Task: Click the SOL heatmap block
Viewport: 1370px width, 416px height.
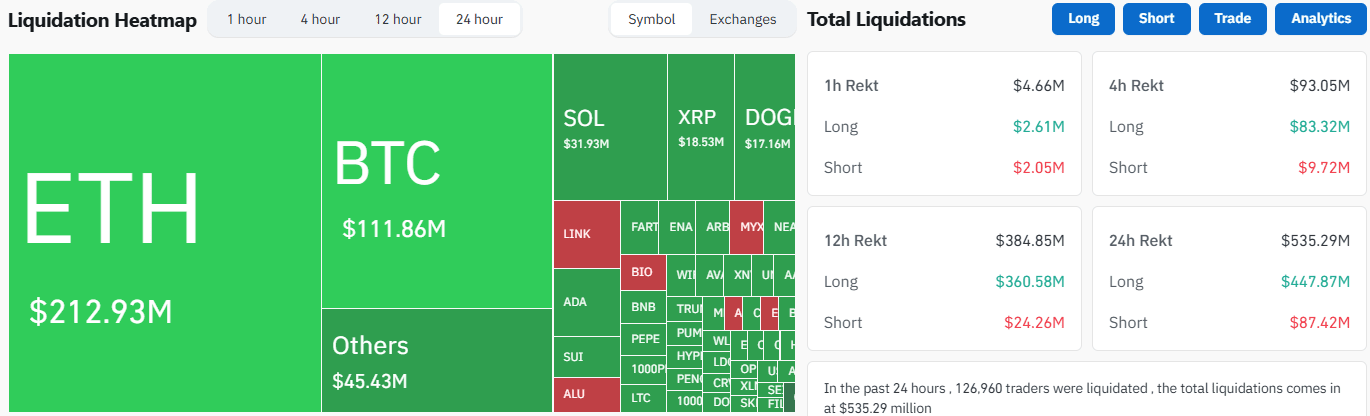Action: (609, 127)
